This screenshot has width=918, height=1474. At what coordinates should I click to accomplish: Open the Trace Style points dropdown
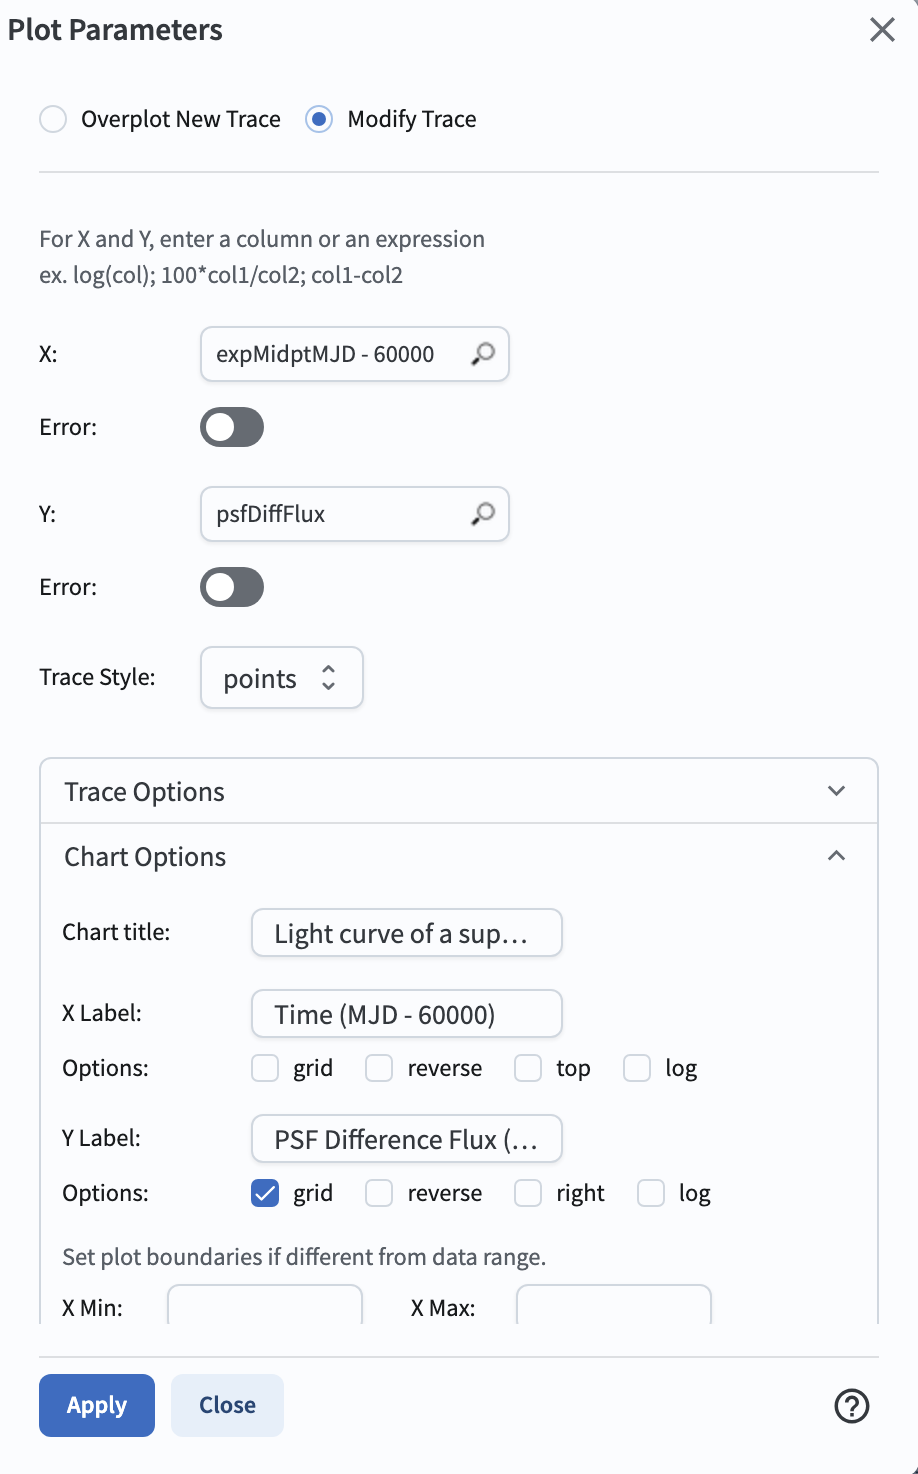pos(281,678)
